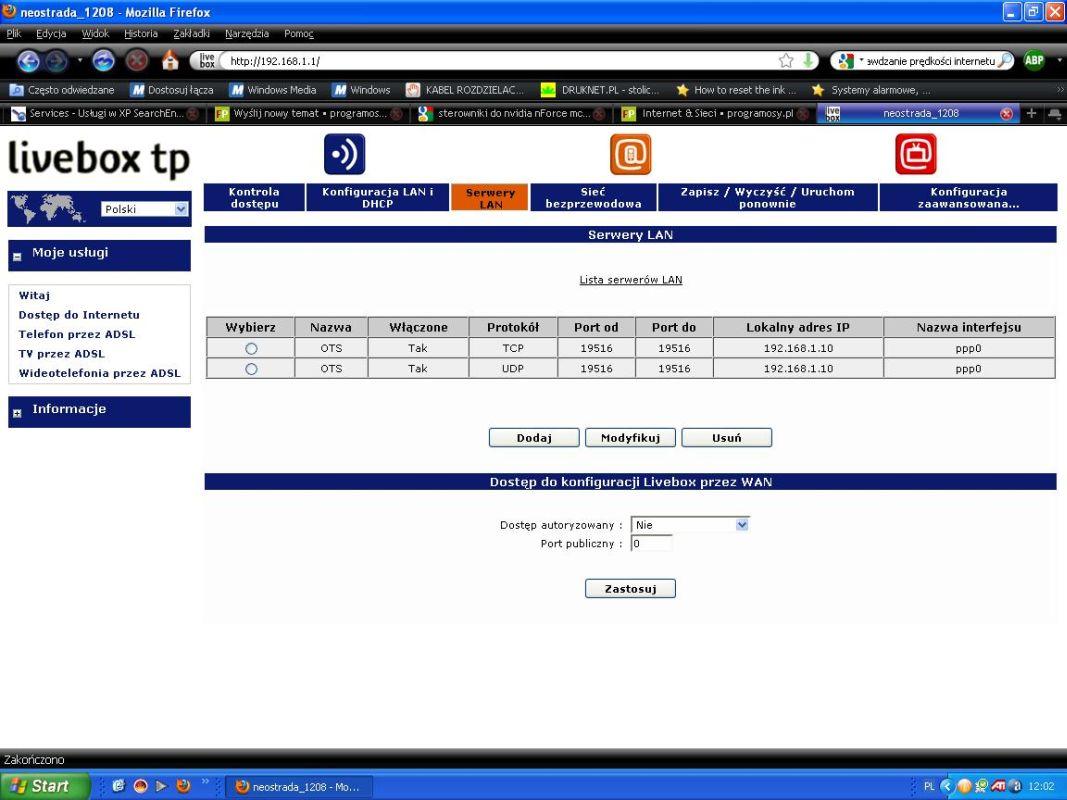Open TV przez ADSL link

62,354
